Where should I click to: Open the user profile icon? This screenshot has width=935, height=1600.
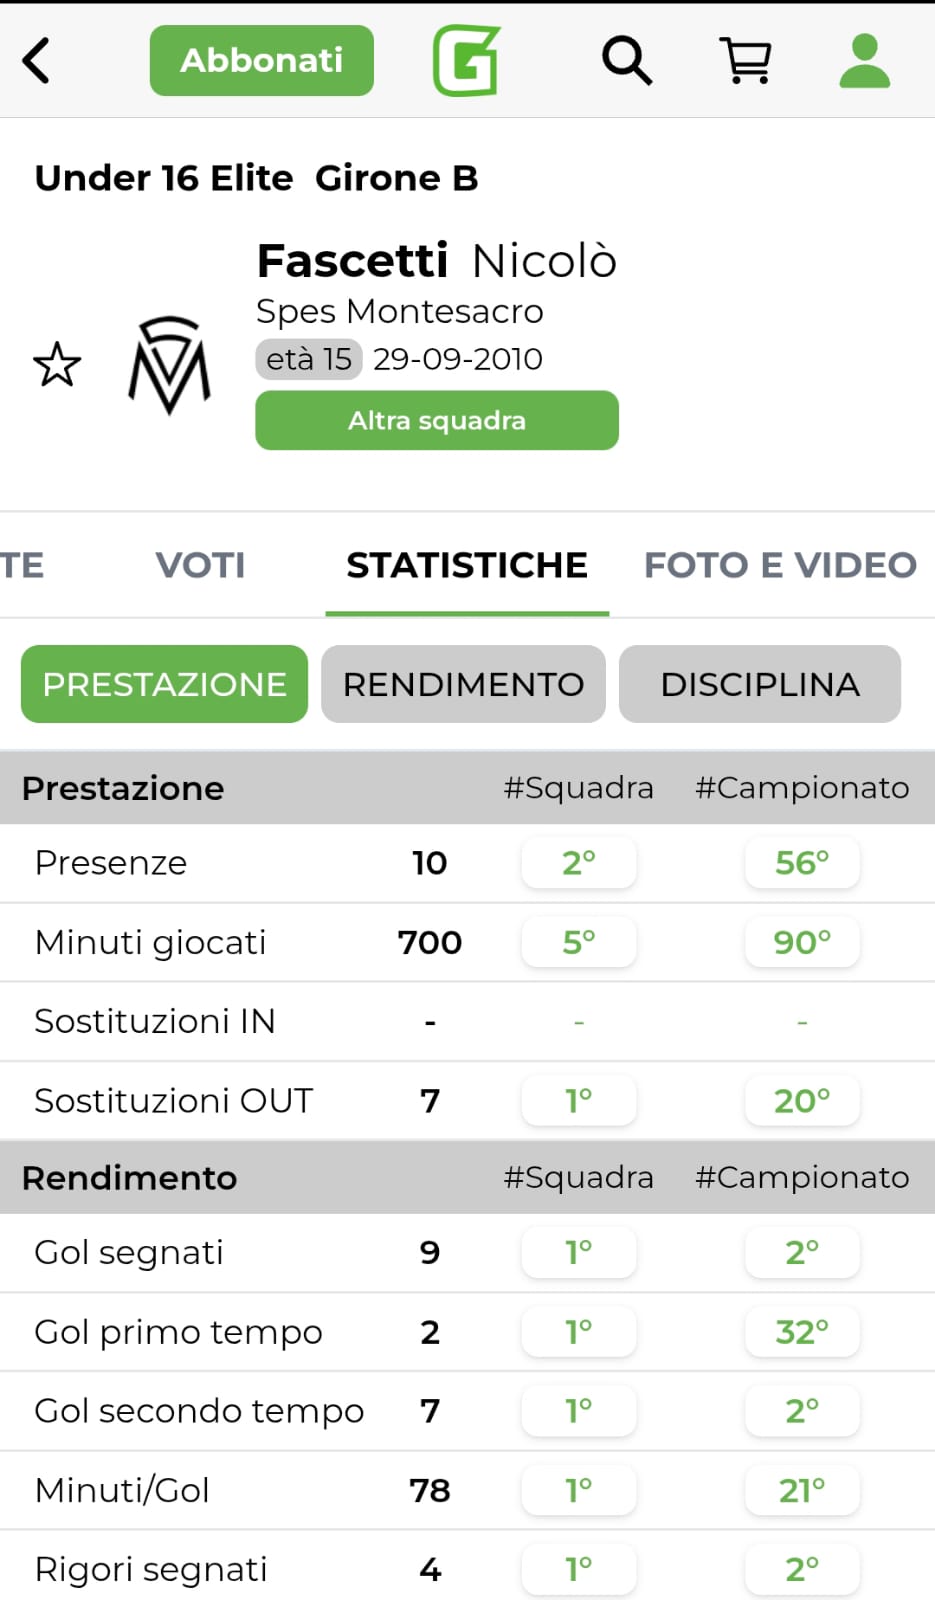(864, 61)
